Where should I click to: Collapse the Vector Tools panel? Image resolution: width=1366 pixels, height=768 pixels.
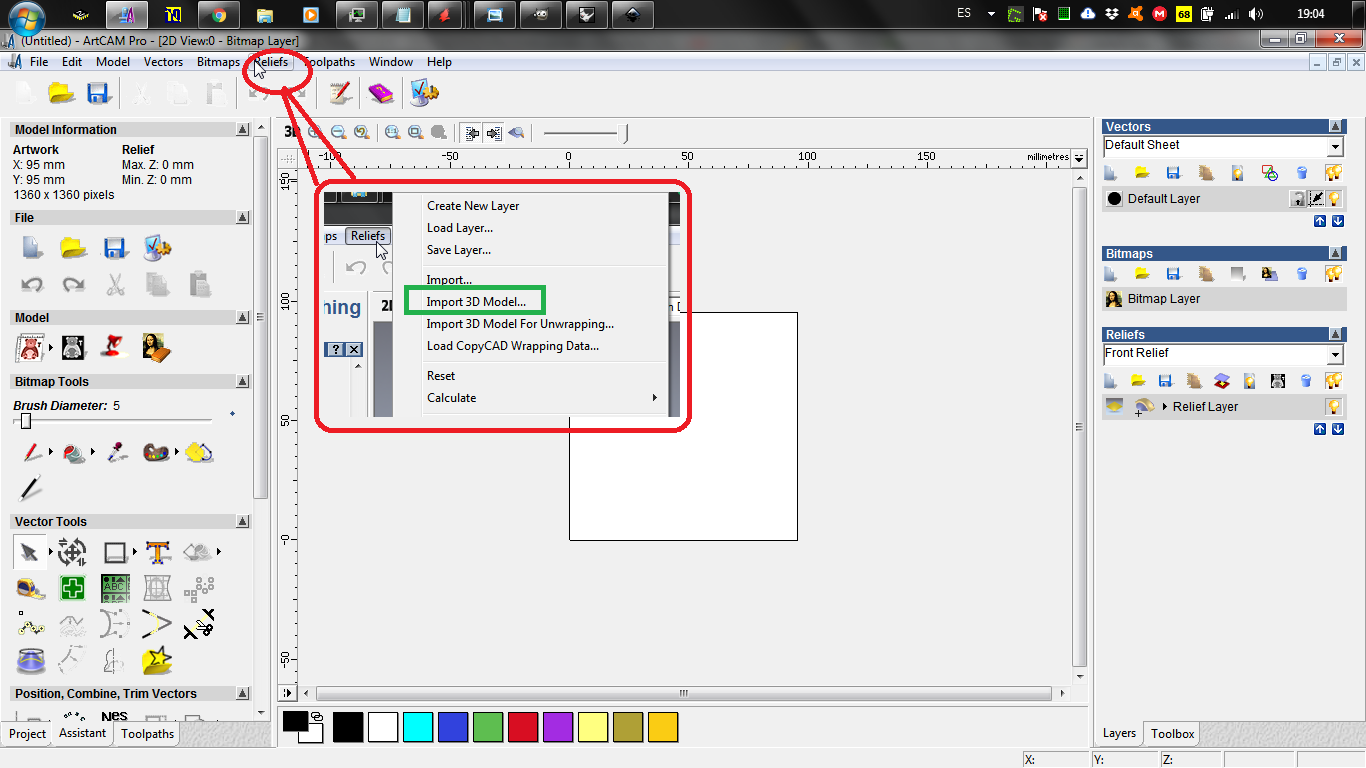[243, 522]
